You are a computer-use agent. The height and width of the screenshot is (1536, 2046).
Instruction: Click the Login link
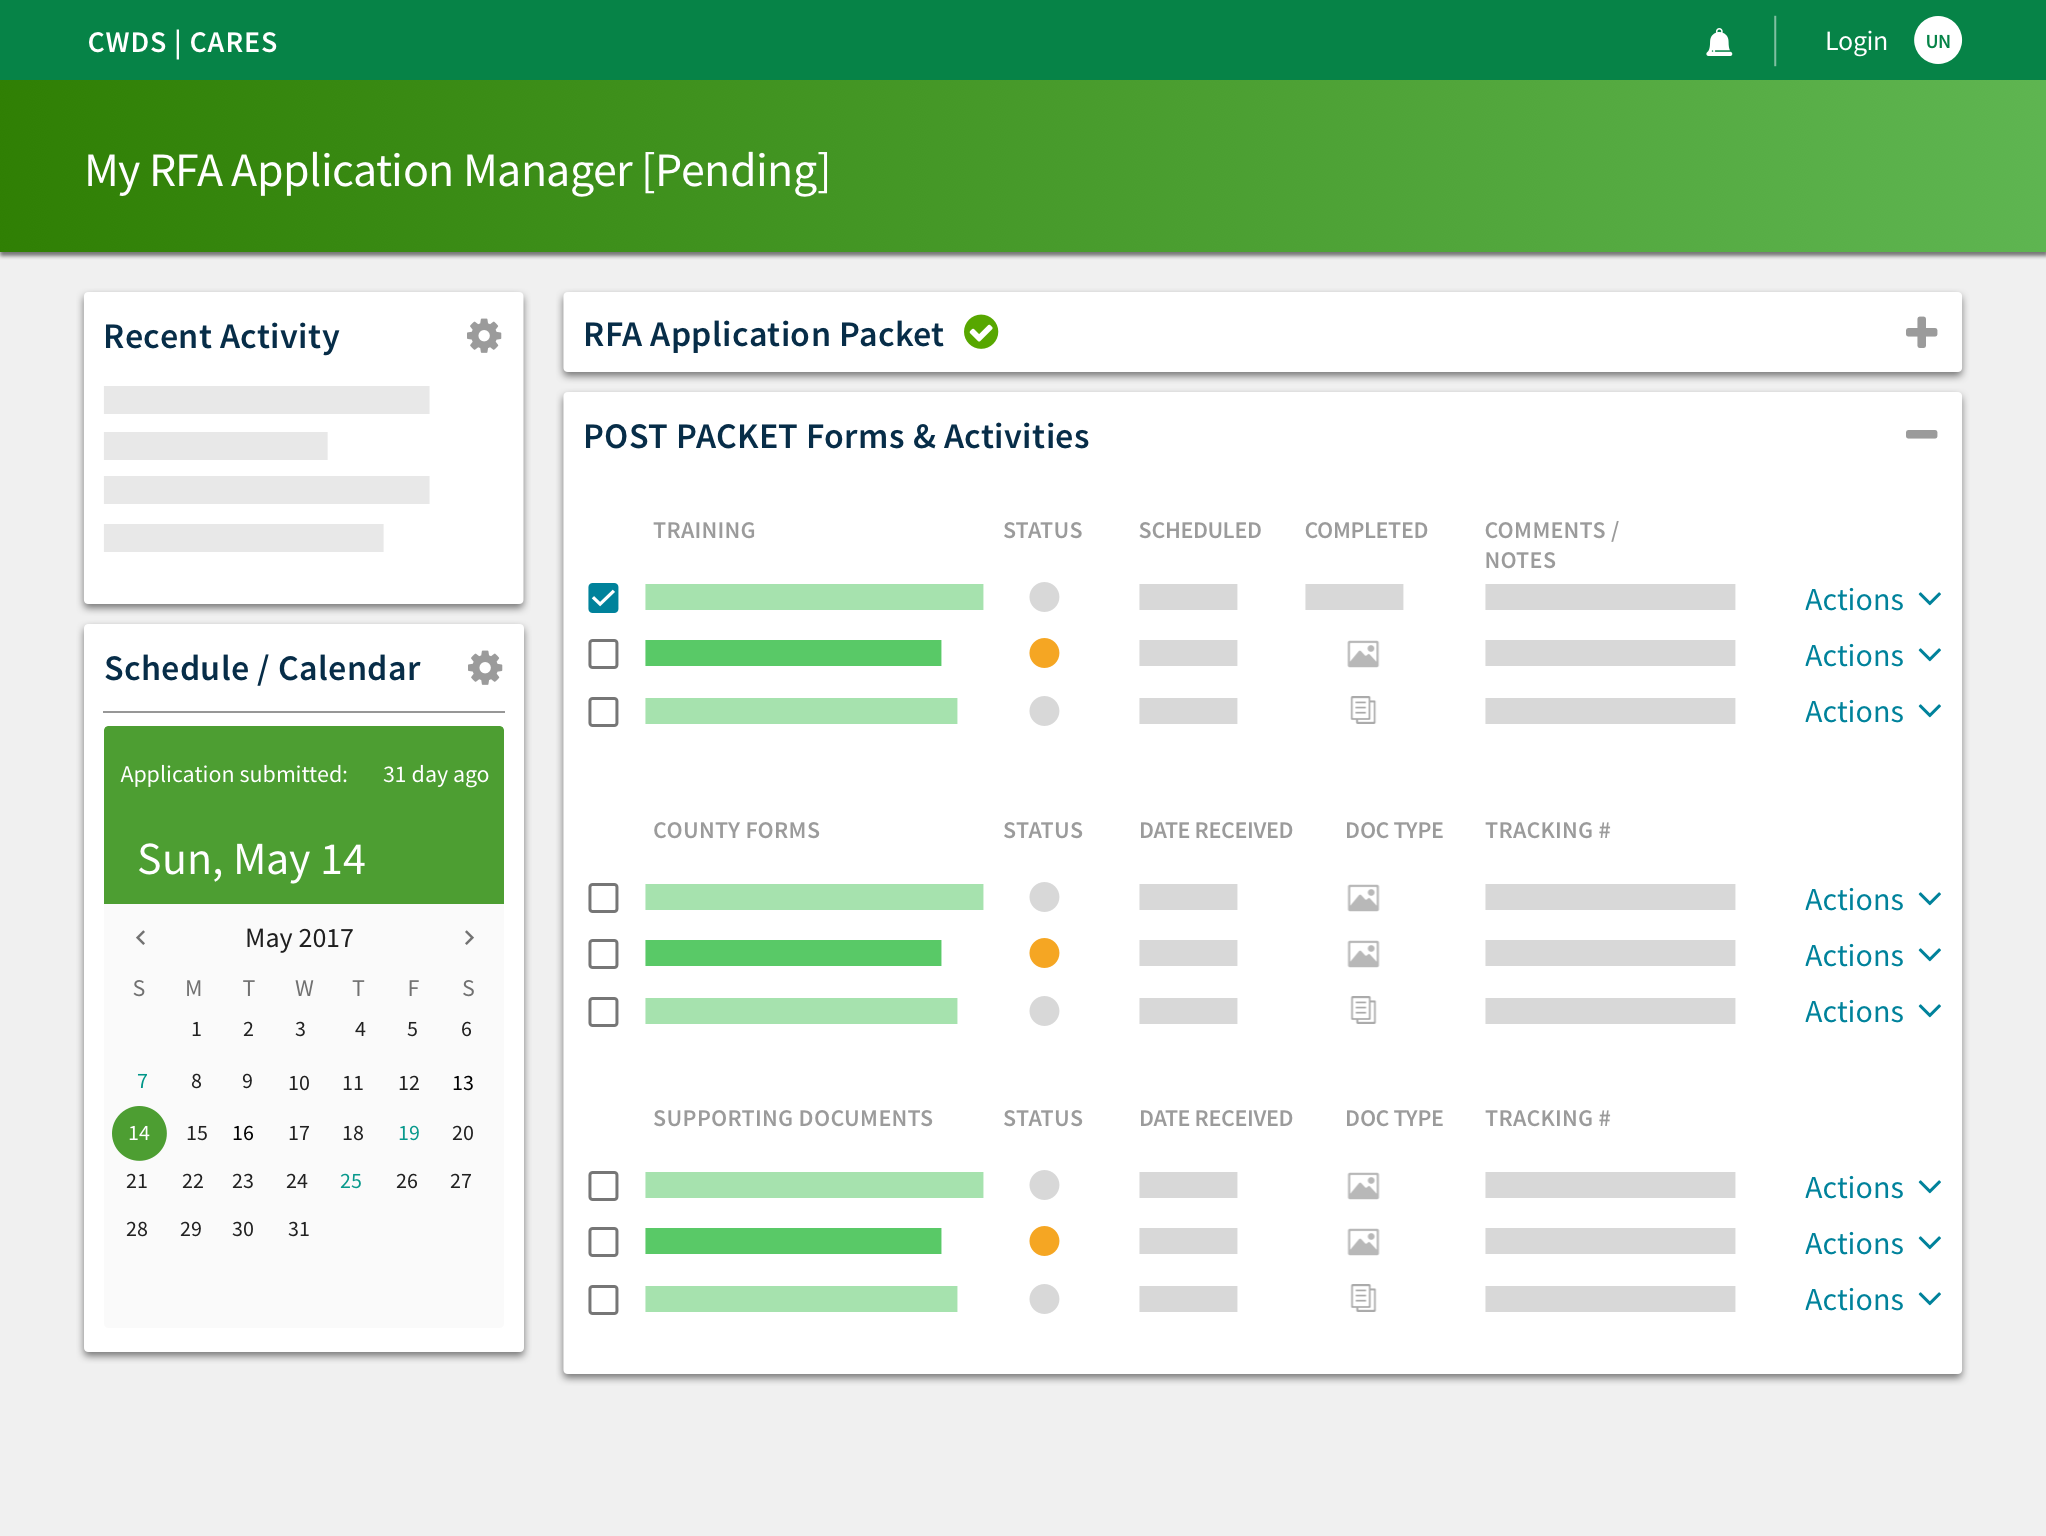1856,42
